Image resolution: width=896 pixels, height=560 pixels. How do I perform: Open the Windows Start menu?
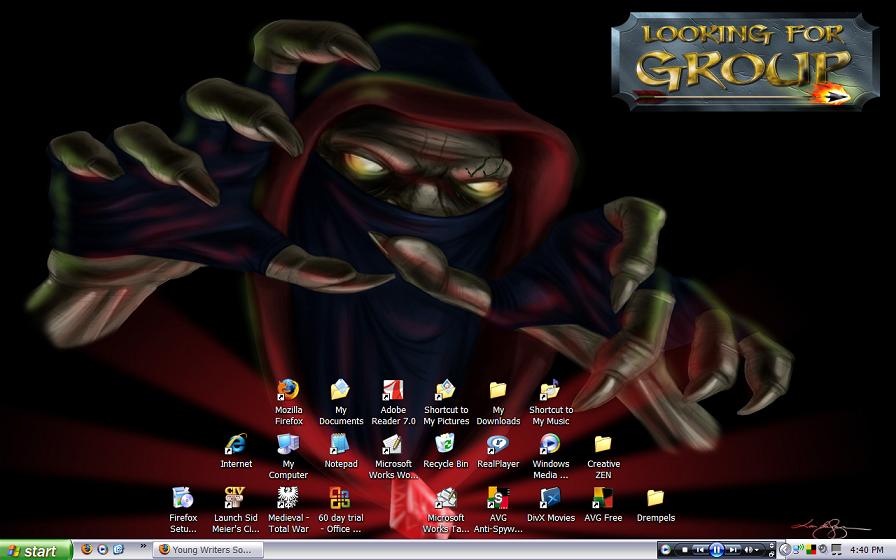coord(35,551)
